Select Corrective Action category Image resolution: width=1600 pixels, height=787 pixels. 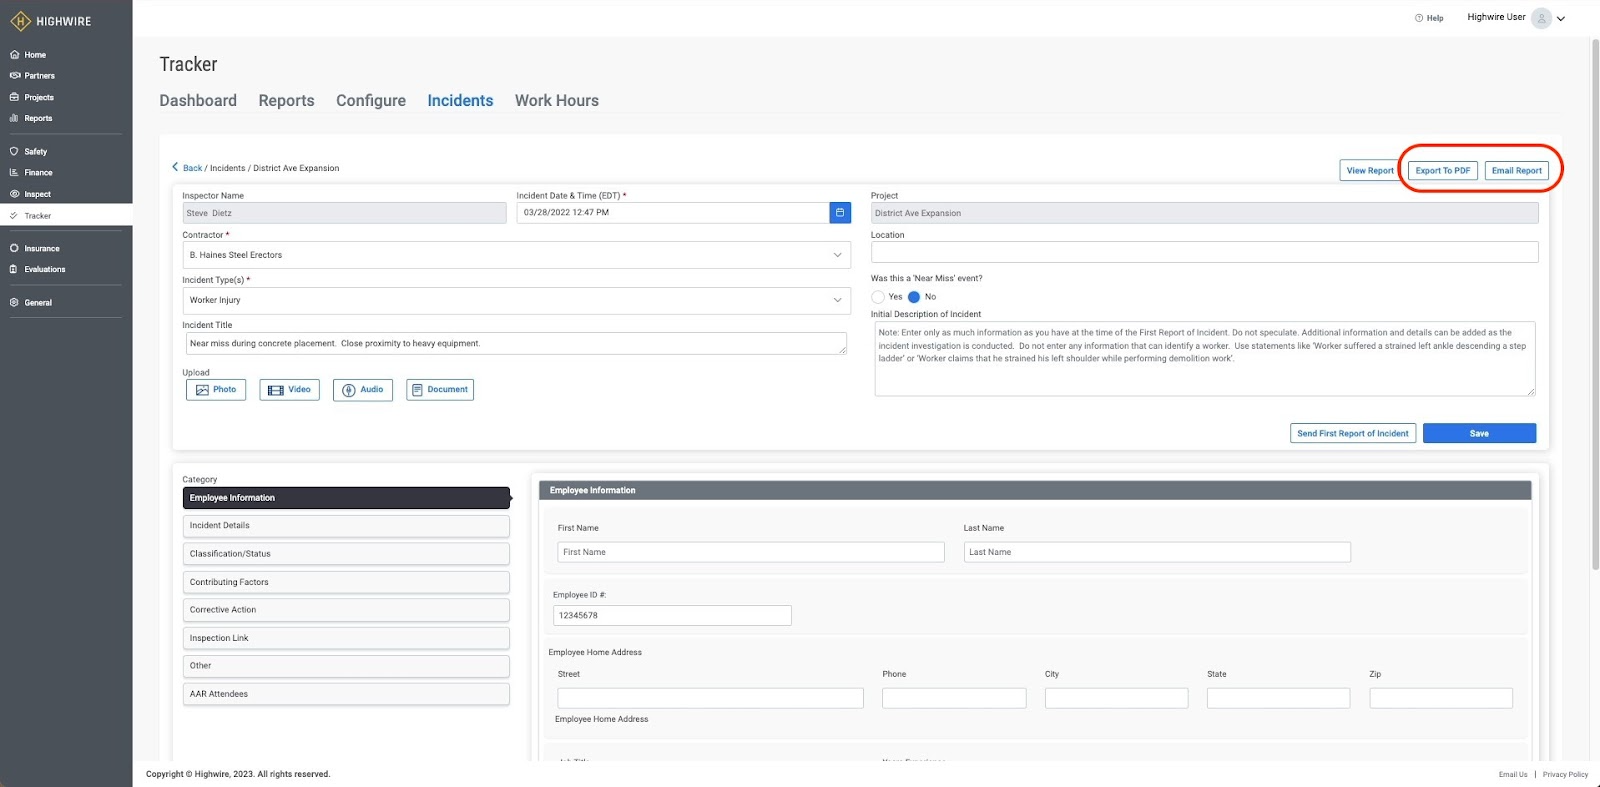[346, 610]
